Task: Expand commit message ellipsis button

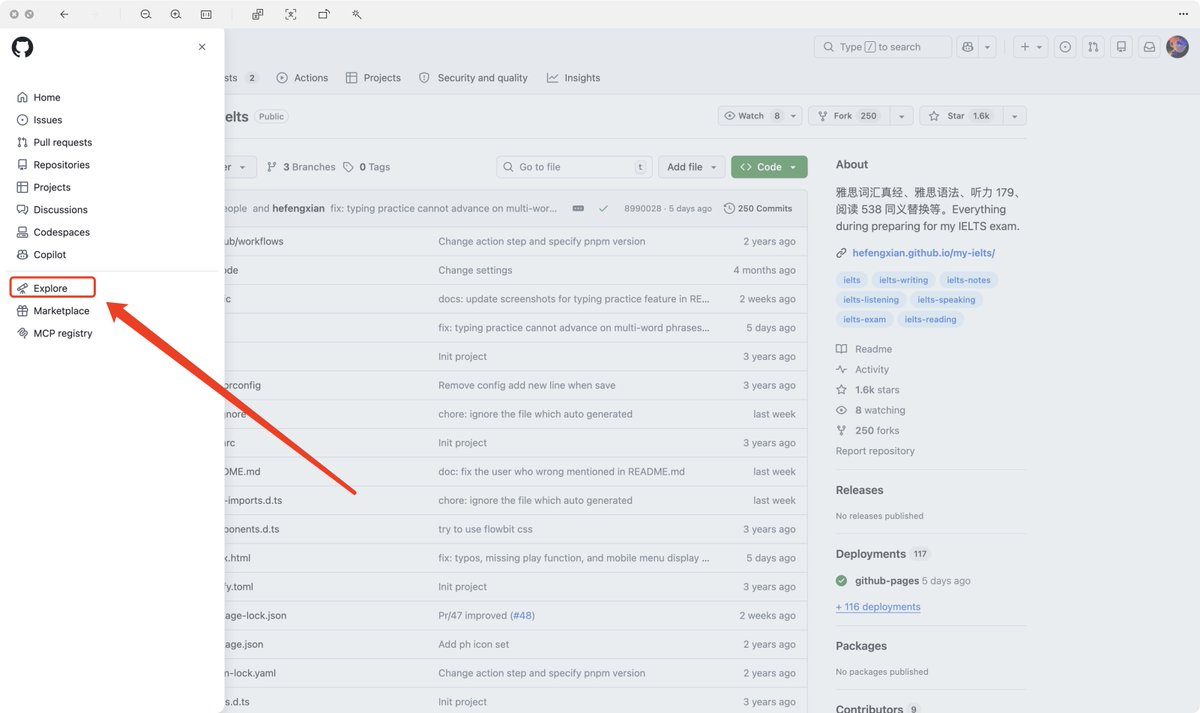Action: tap(578, 209)
